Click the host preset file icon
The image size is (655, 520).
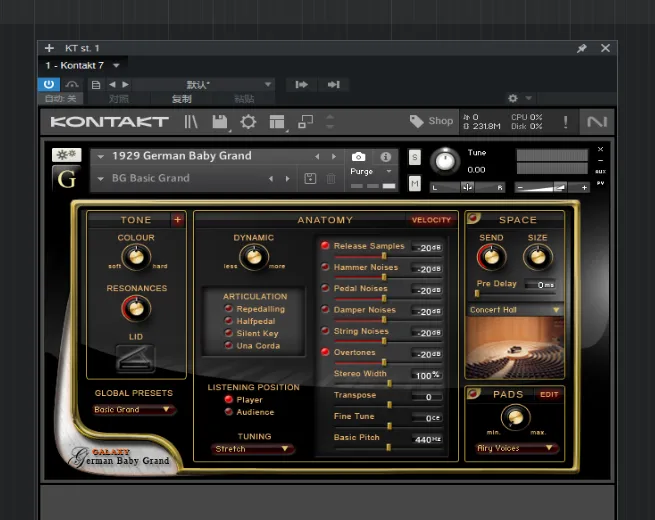point(96,85)
